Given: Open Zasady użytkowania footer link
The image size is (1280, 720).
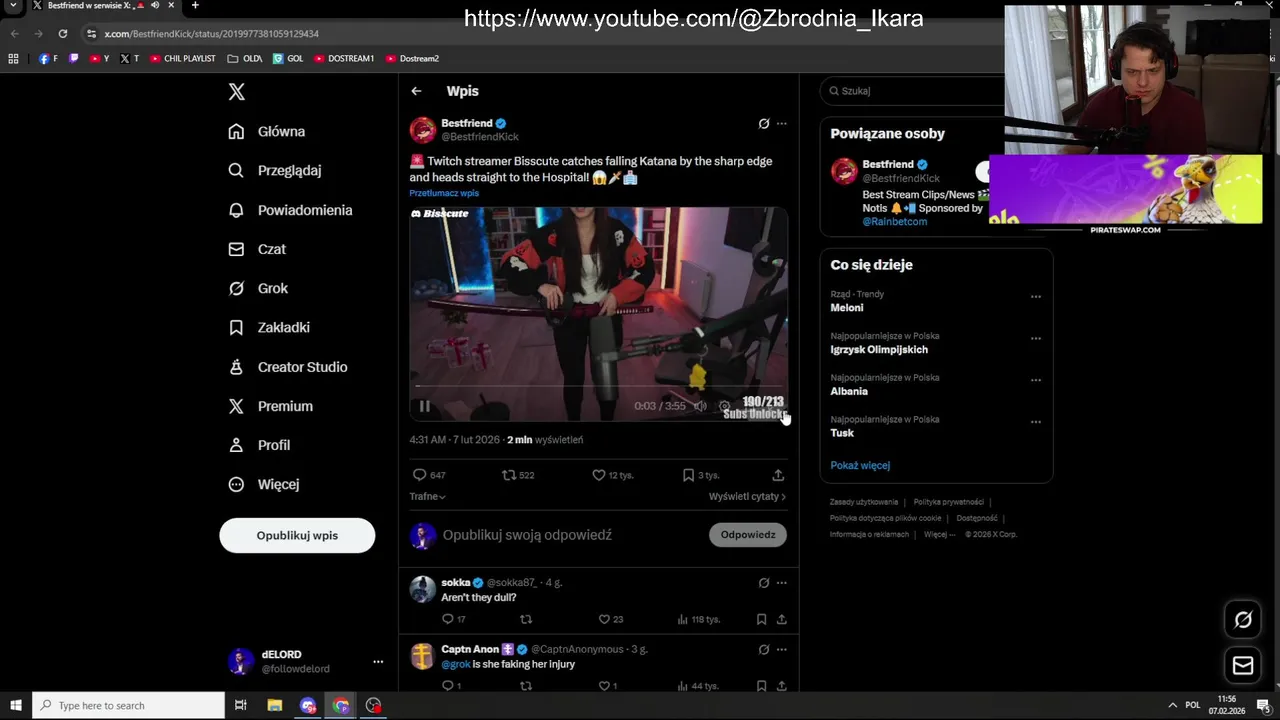Looking at the screenshot, I should pyautogui.click(x=864, y=502).
